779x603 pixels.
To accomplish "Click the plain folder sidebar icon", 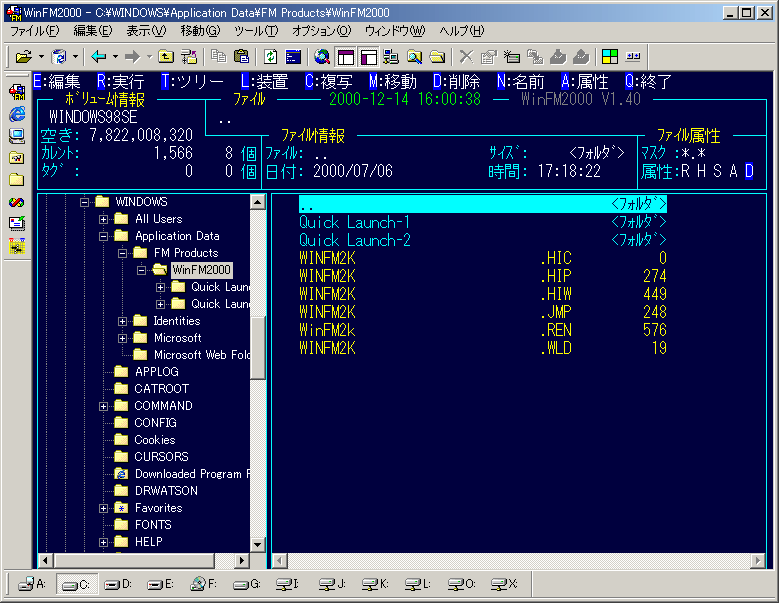I will pyautogui.click(x=17, y=179).
